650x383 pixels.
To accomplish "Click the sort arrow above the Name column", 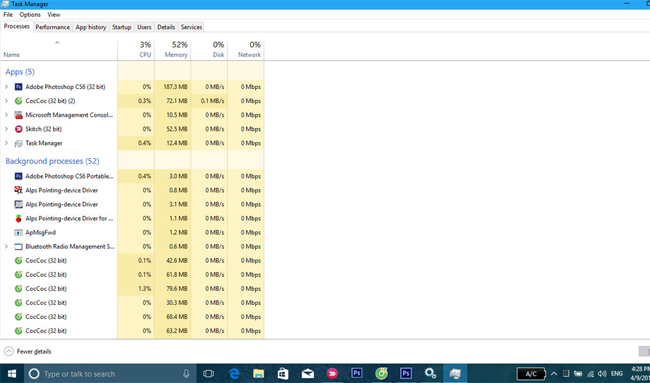I will [x=57, y=43].
